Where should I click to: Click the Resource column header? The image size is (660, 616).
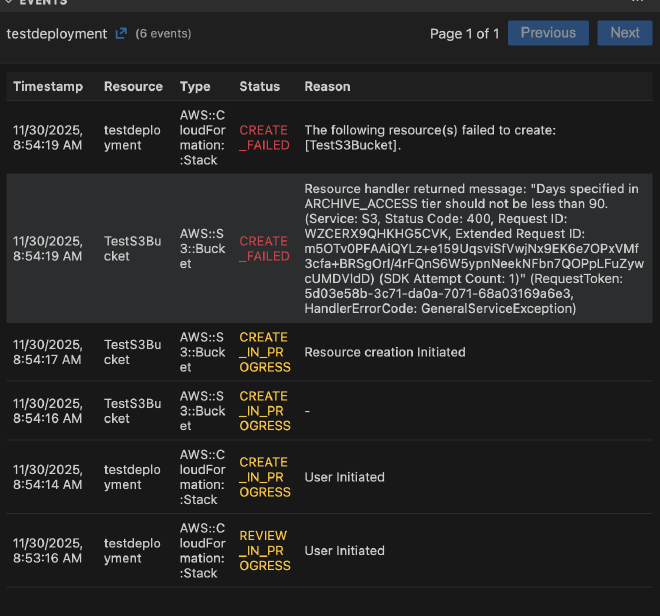coord(133,87)
